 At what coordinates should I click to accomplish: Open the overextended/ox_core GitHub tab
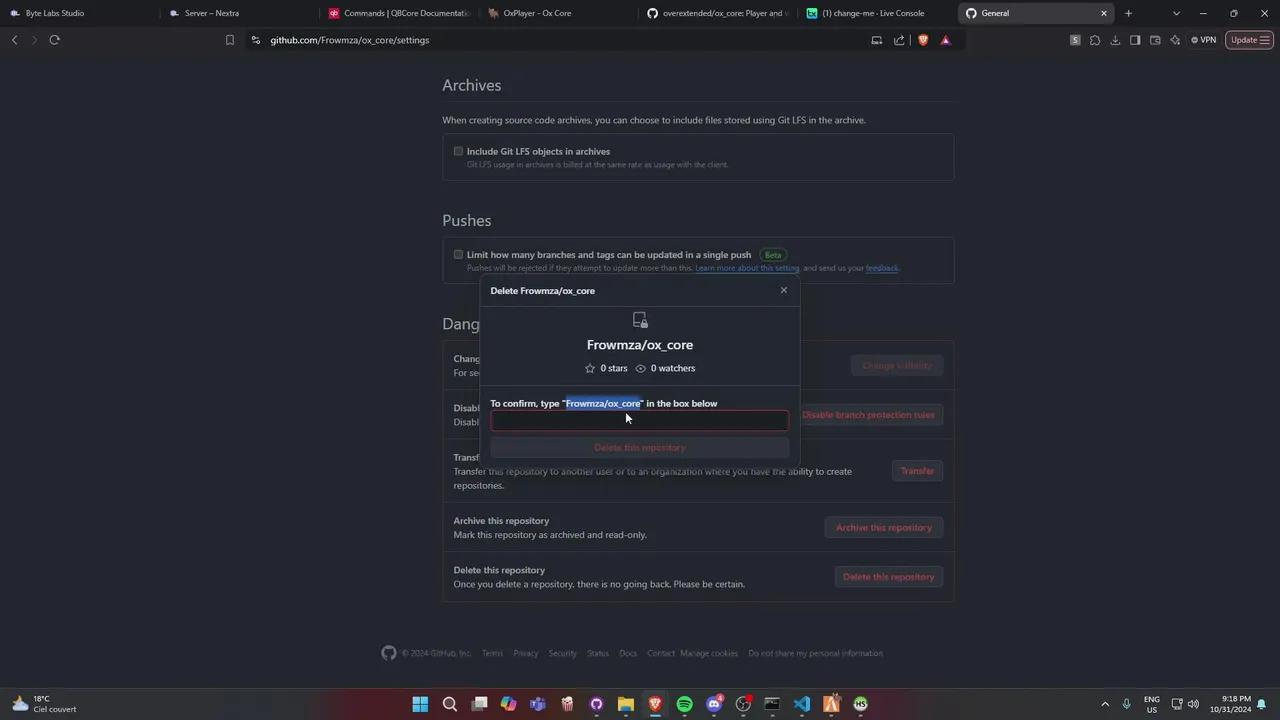pos(717,13)
